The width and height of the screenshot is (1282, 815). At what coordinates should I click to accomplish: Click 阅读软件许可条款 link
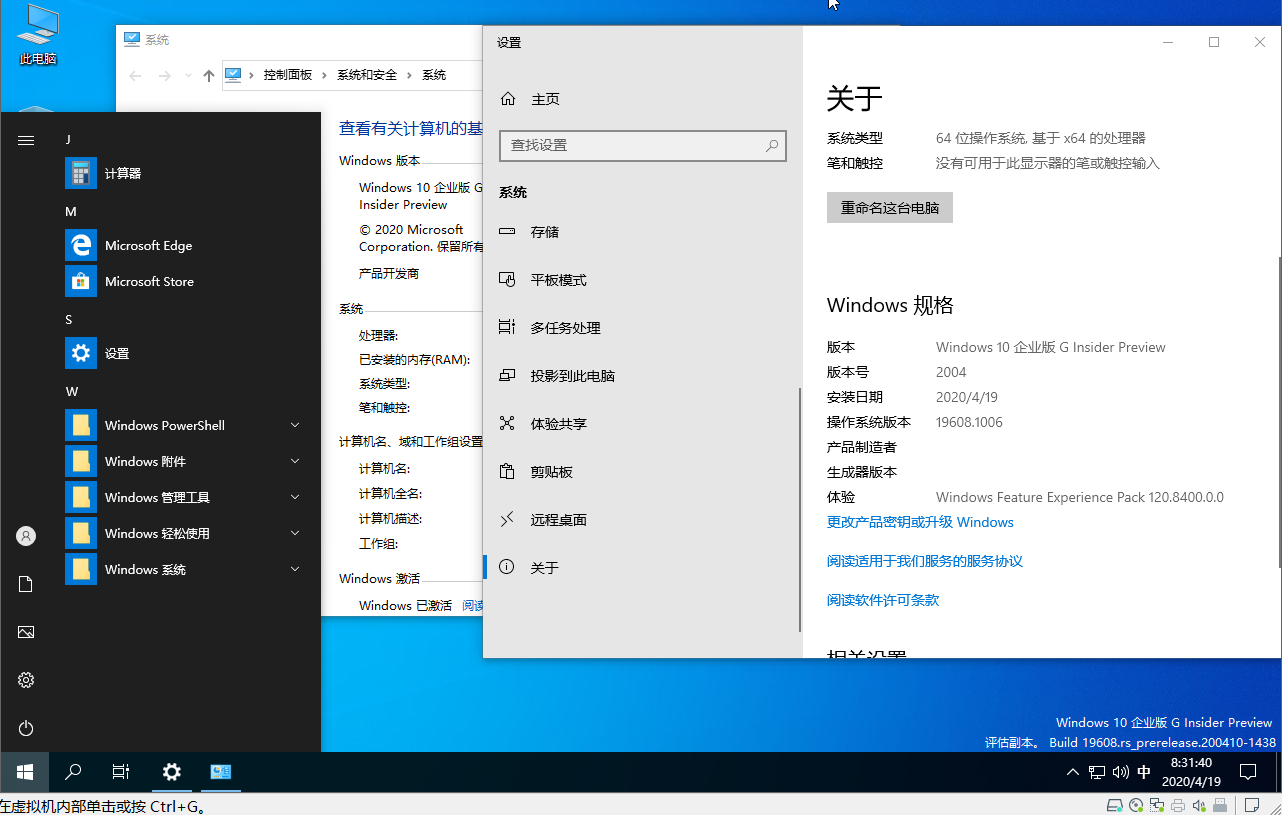coord(883,601)
